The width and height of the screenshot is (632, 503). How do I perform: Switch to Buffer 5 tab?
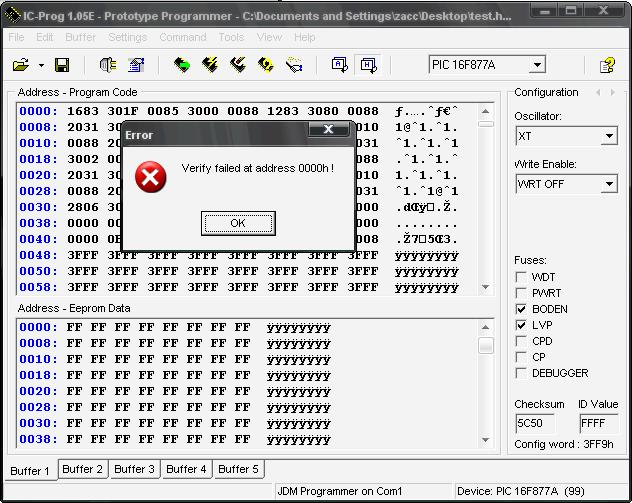click(238, 469)
